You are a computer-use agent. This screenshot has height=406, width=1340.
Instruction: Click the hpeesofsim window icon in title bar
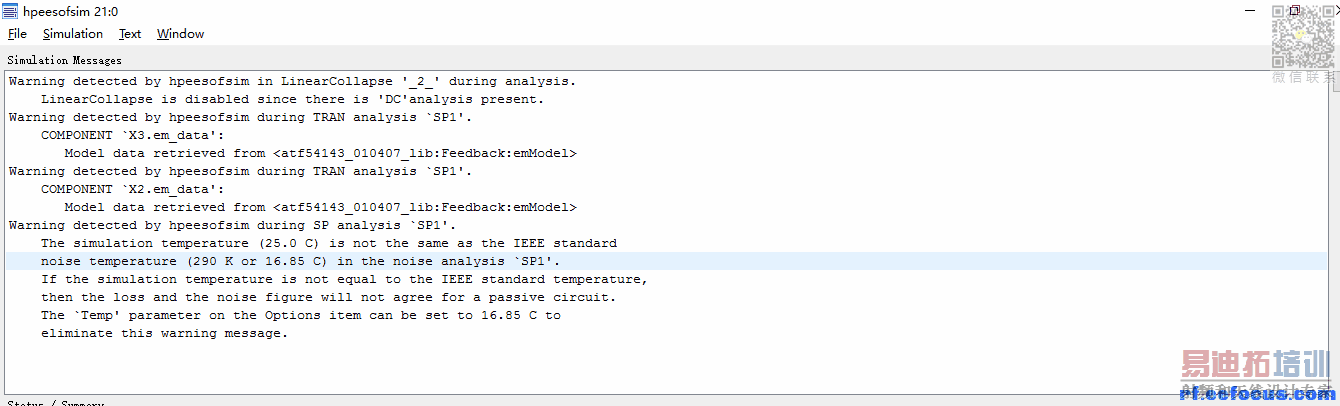coord(10,11)
